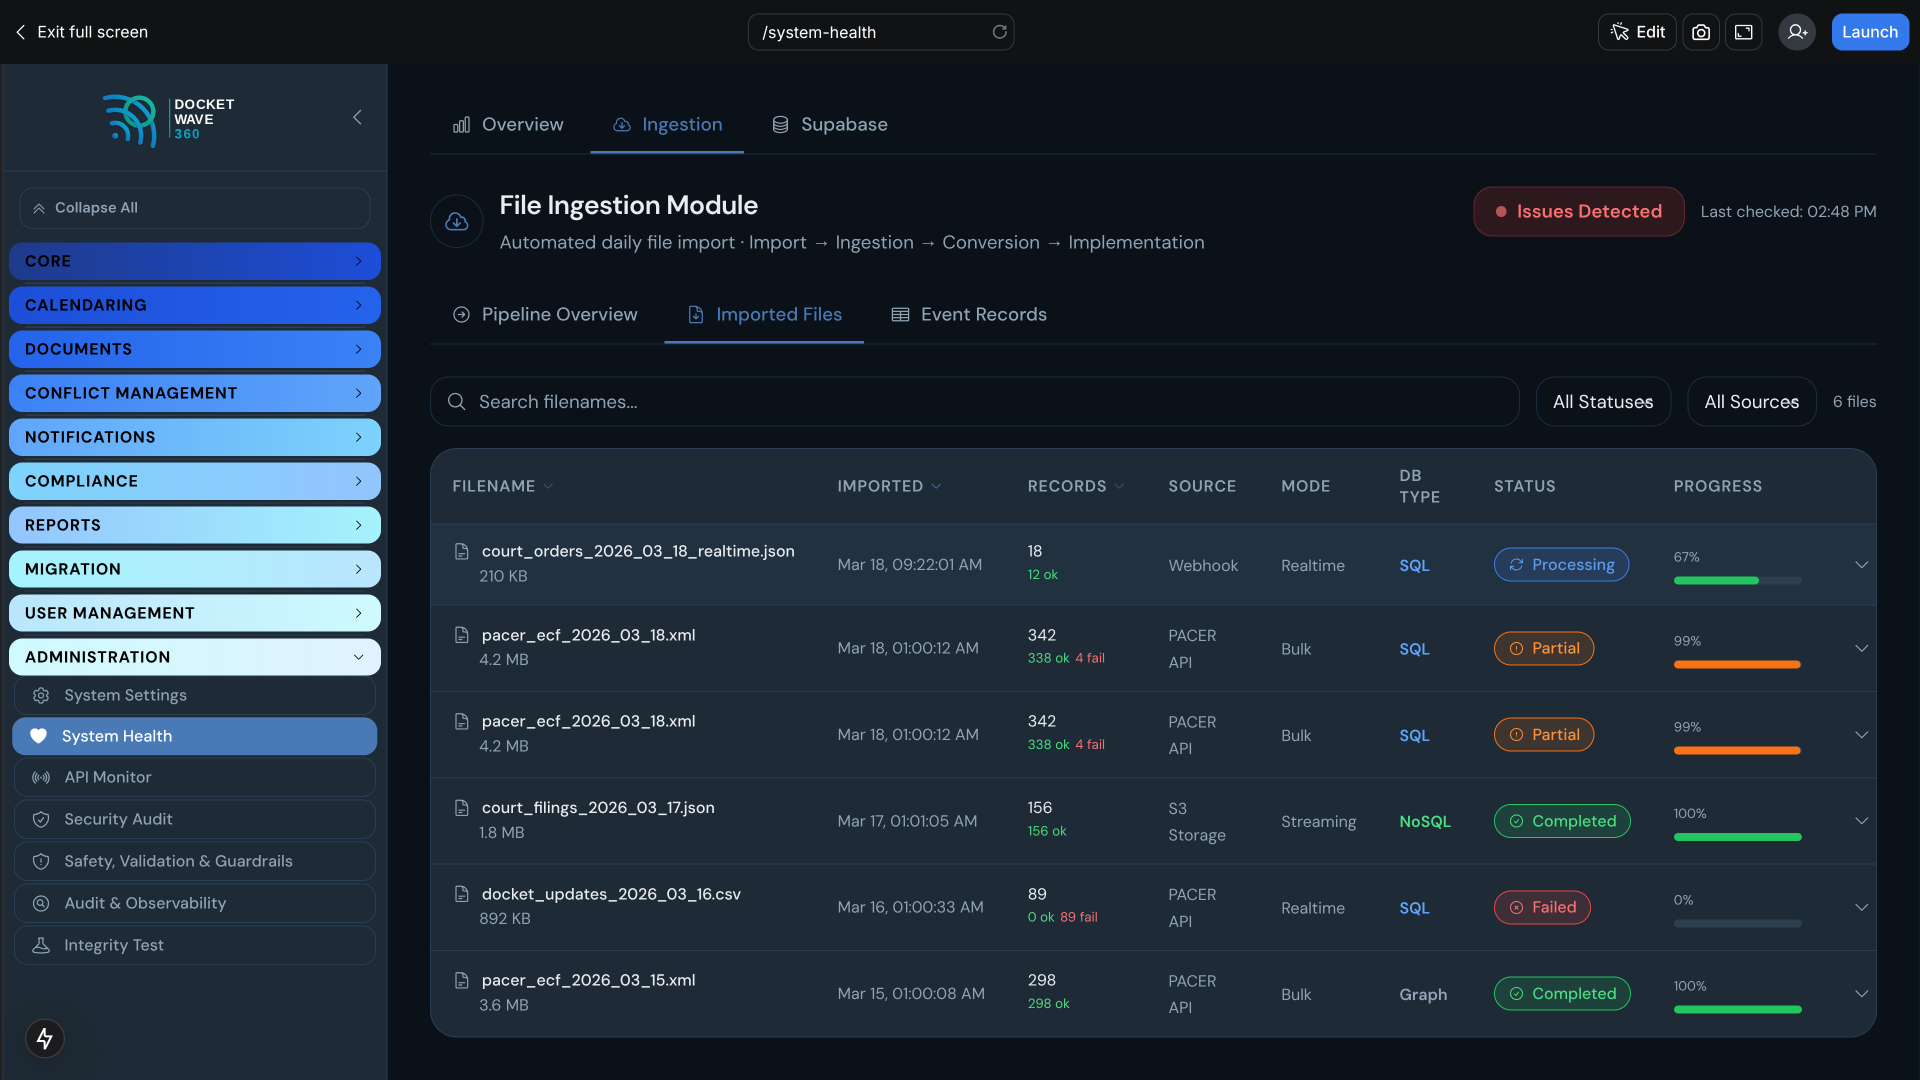Expand the court_orders_2026_03_18_realtime.json row details
Screen dimensions: 1920x1080
[1861, 565]
